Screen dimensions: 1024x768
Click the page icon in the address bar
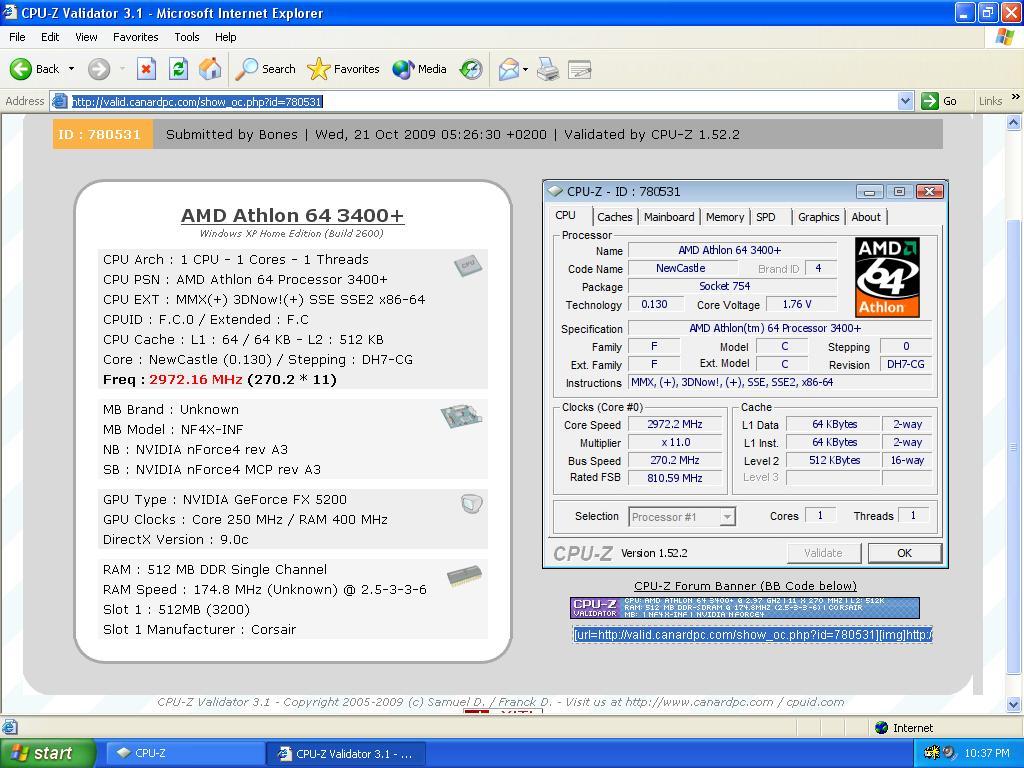[59, 101]
